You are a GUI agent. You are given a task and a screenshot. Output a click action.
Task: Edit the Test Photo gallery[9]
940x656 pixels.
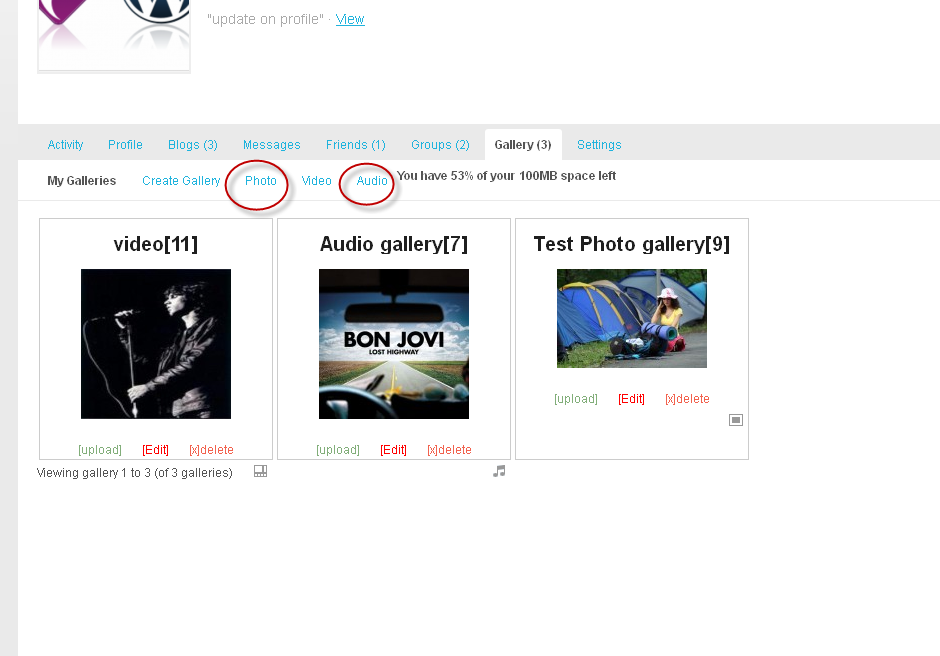(x=631, y=399)
